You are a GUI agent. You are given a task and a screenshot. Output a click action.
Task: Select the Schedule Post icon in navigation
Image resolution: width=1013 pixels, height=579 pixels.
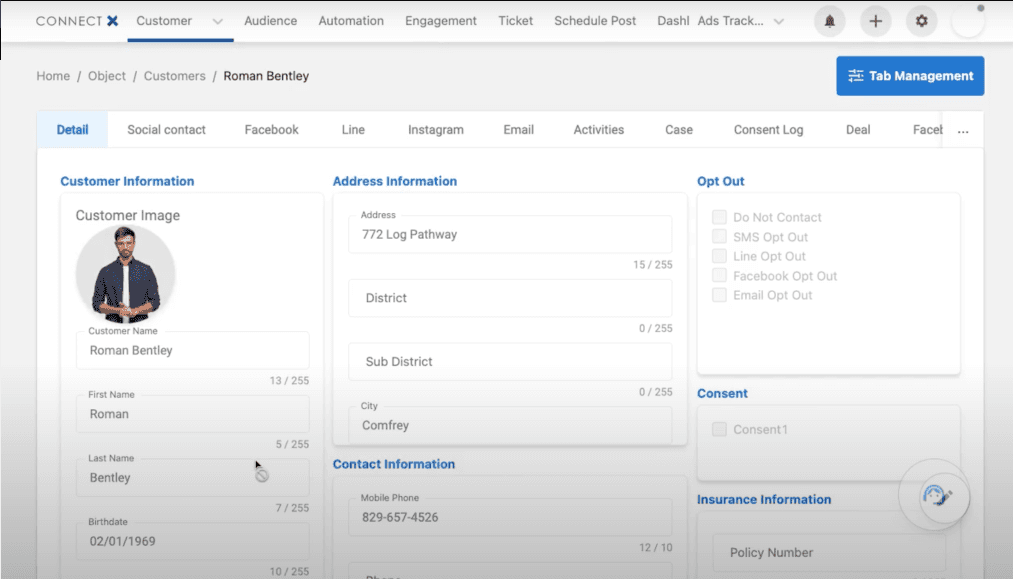[x=594, y=20]
